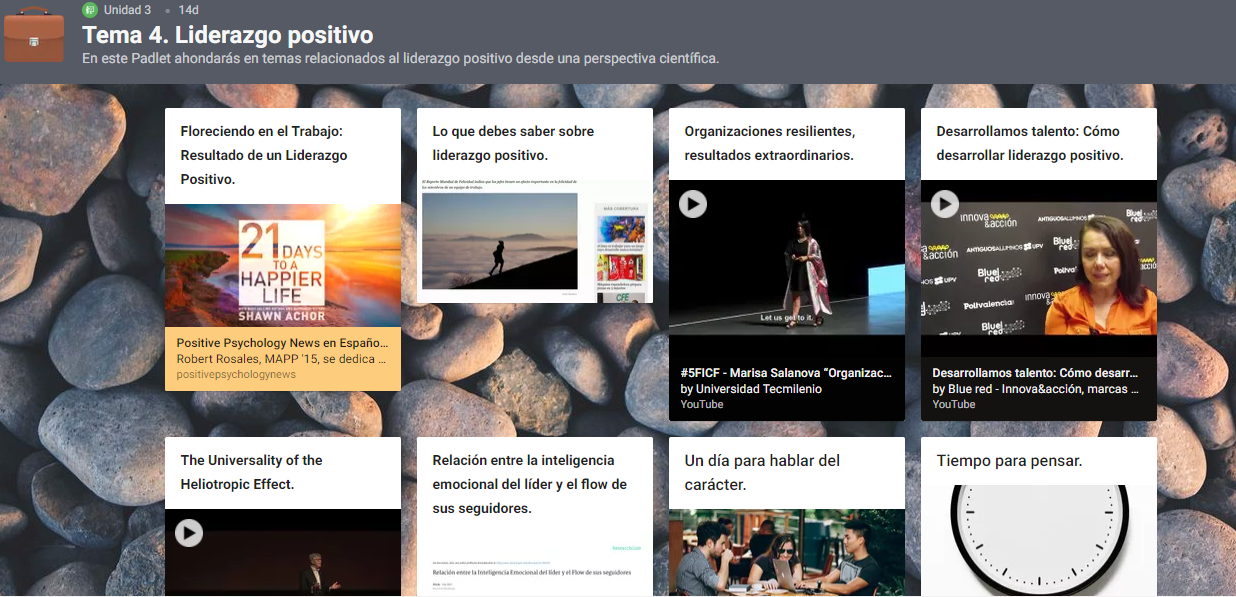Open #5FICF Marisa Salanova video link
The height and width of the screenshot is (597, 1236).
click(x=786, y=373)
